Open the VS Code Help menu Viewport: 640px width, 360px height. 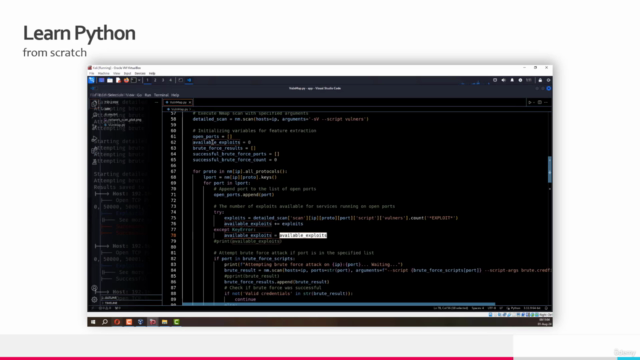[x=175, y=95]
